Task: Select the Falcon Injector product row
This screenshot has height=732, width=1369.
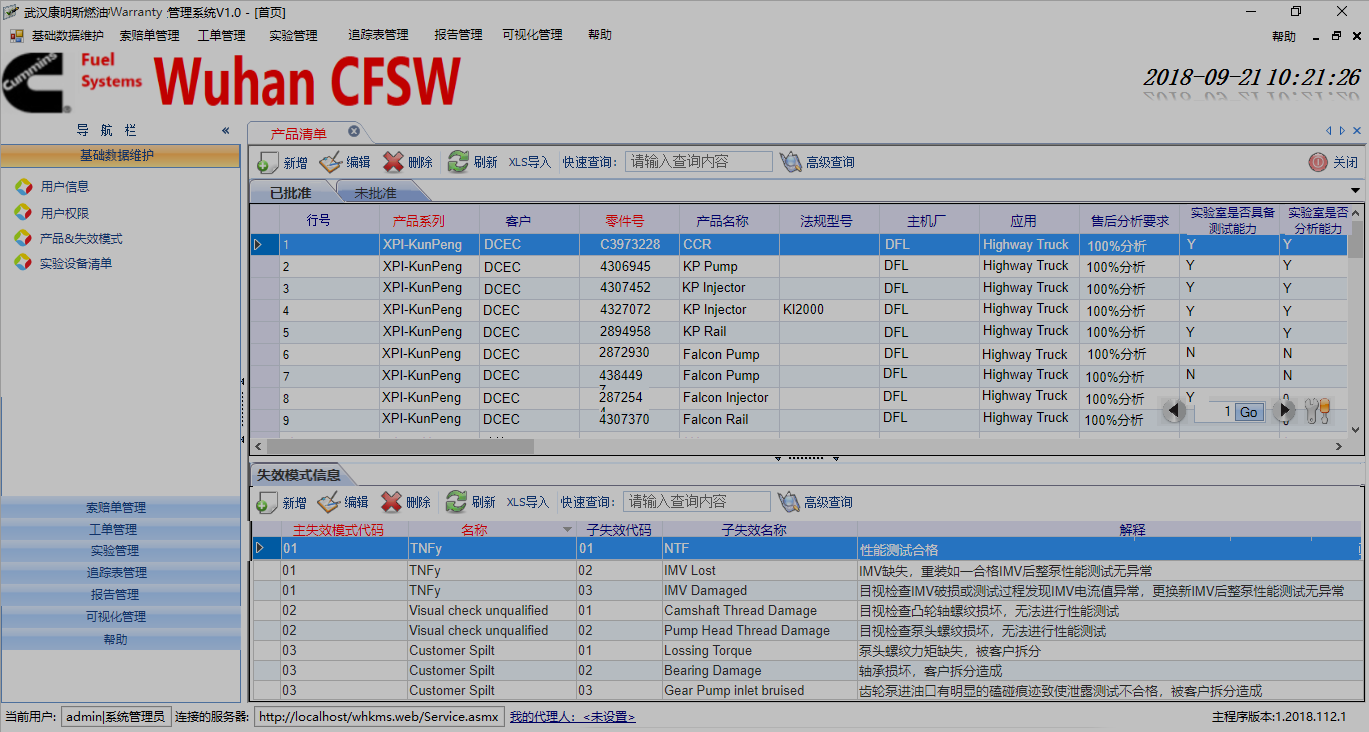Action: click(800, 398)
